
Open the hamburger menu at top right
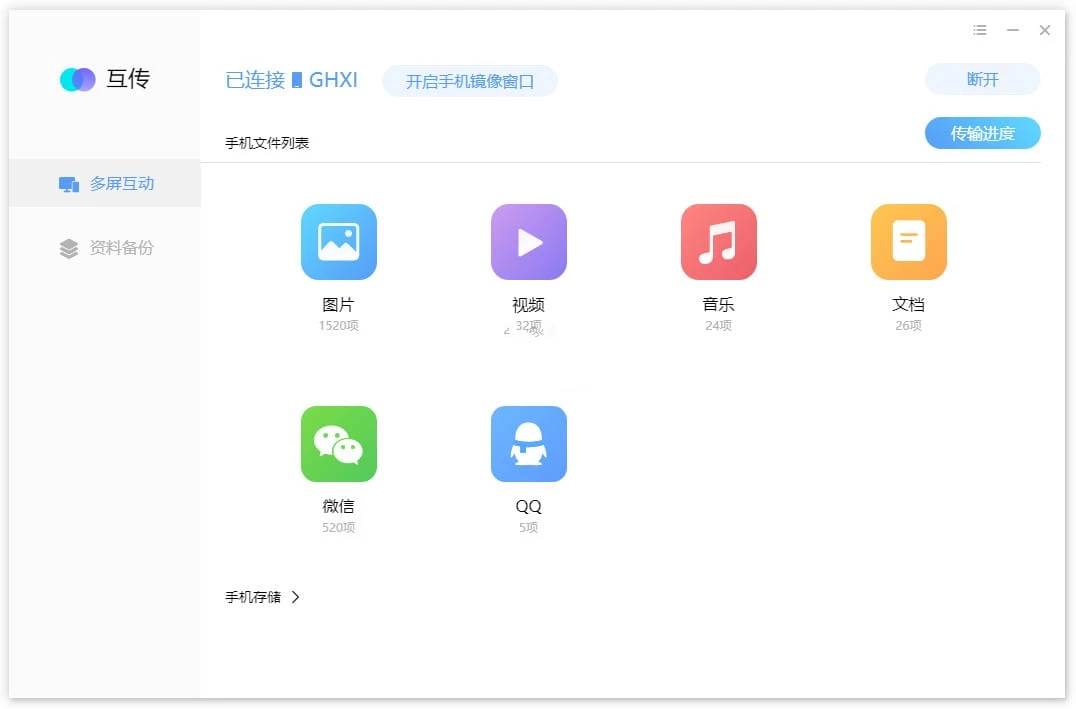979,30
